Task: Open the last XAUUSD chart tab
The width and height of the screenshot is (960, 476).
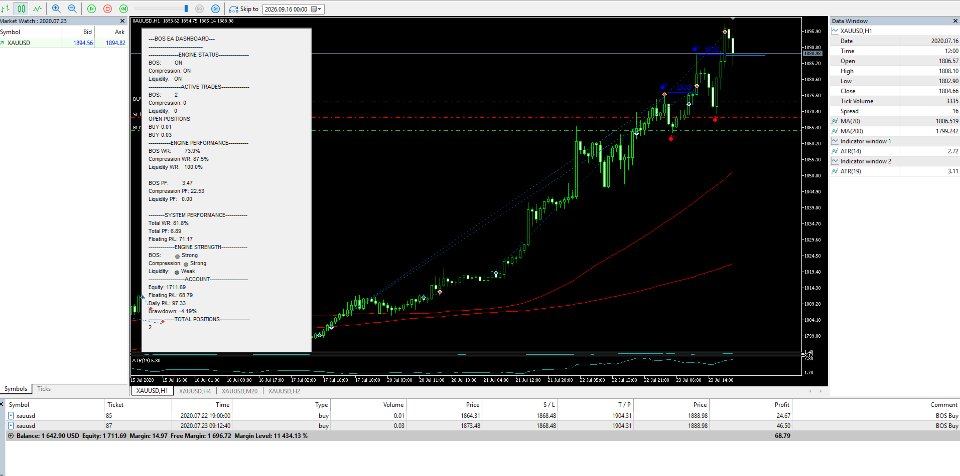Action: [x=284, y=390]
